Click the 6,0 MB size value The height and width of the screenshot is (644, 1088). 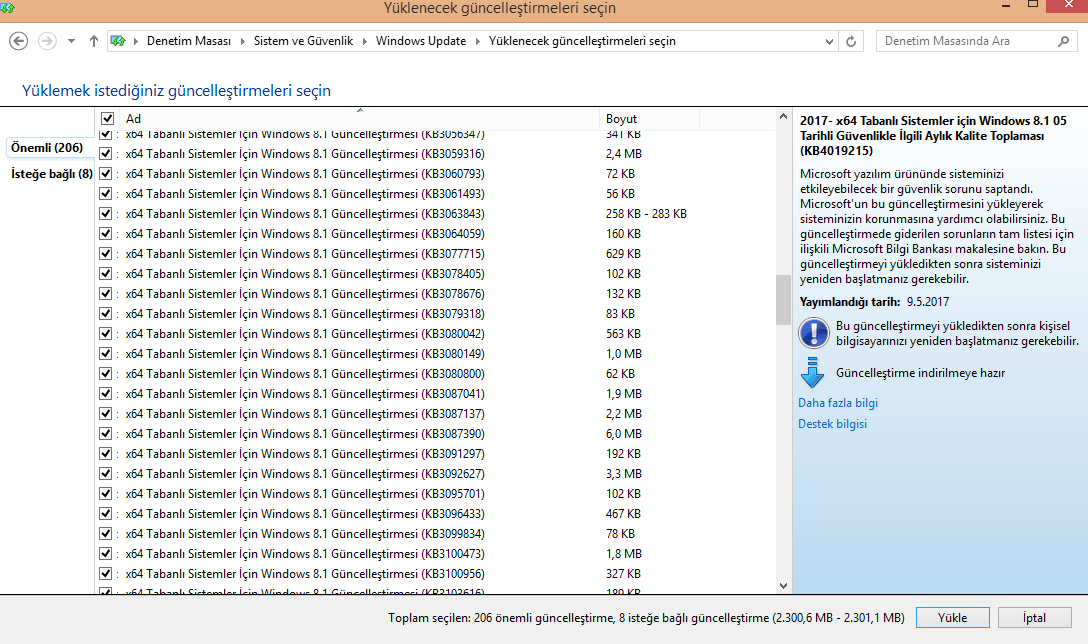click(x=624, y=434)
